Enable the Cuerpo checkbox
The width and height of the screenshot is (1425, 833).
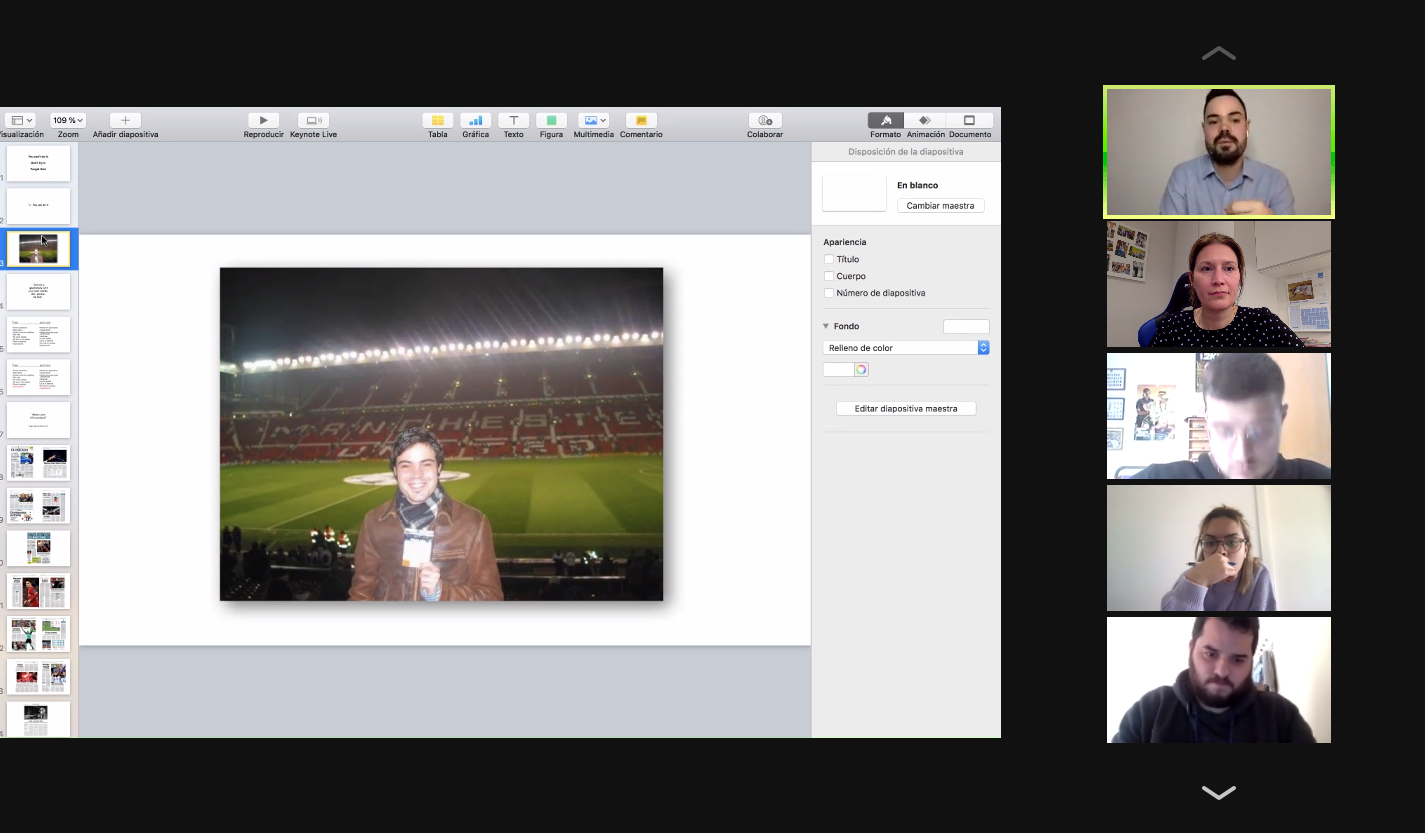828,276
